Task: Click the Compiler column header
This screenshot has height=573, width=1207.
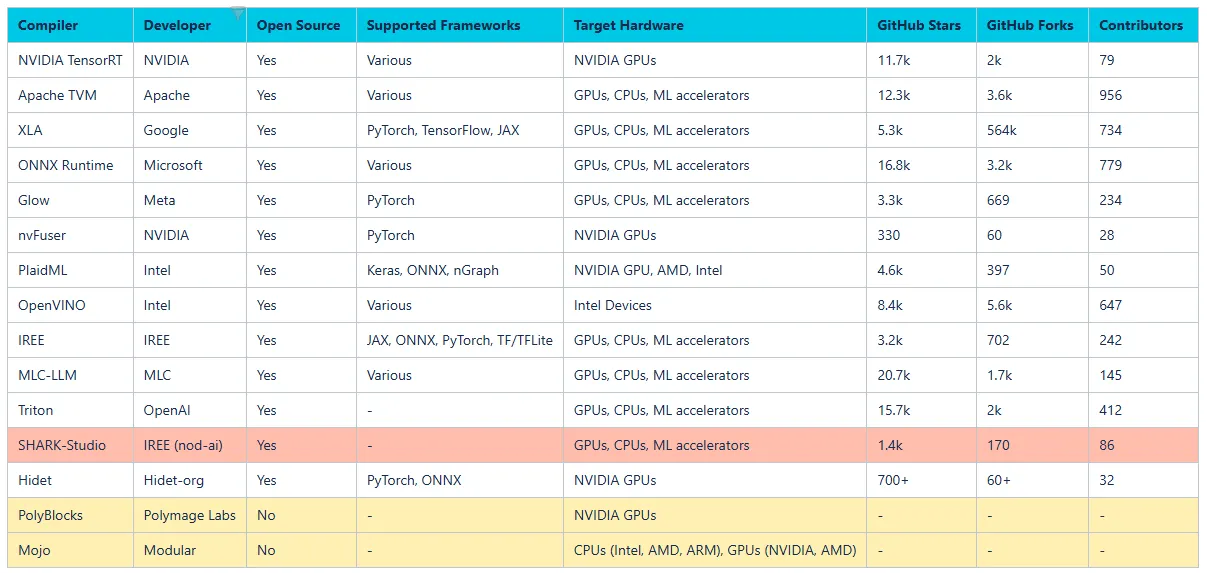Action: tap(71, 25)
